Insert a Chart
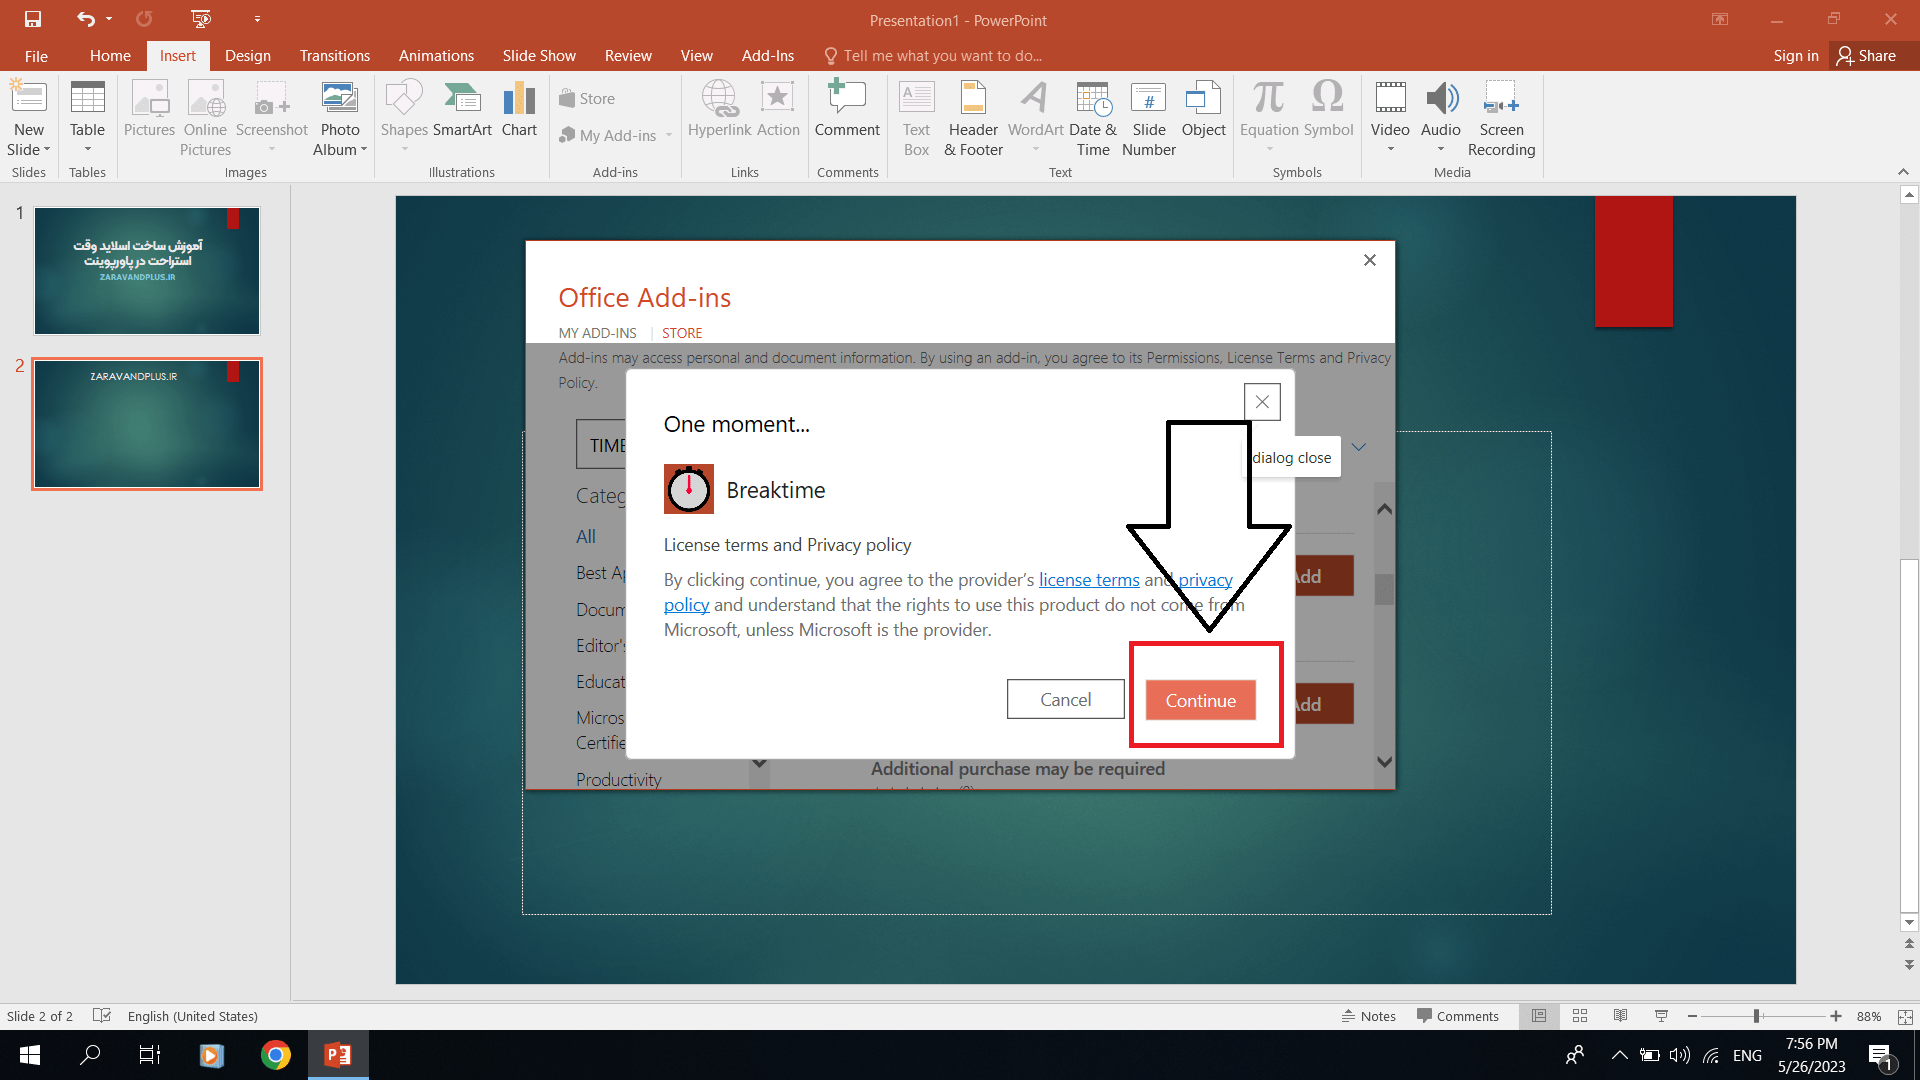Viewport: 1920px width, 1080px height. pyautogui.click(x=519, y=109)
